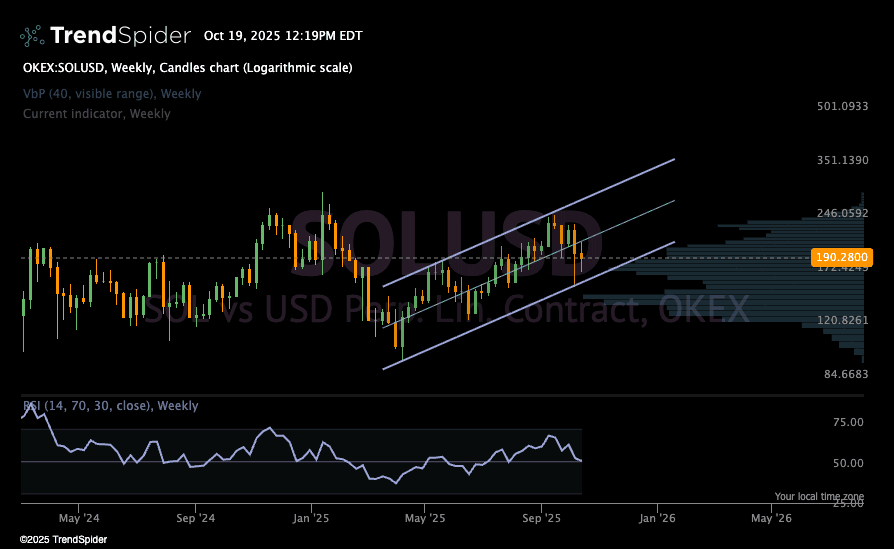The height and width of the screenshot is (549, 894).
Task: Click the Oct 19, 2025 timestamp
Action: [x=283, y=36]
